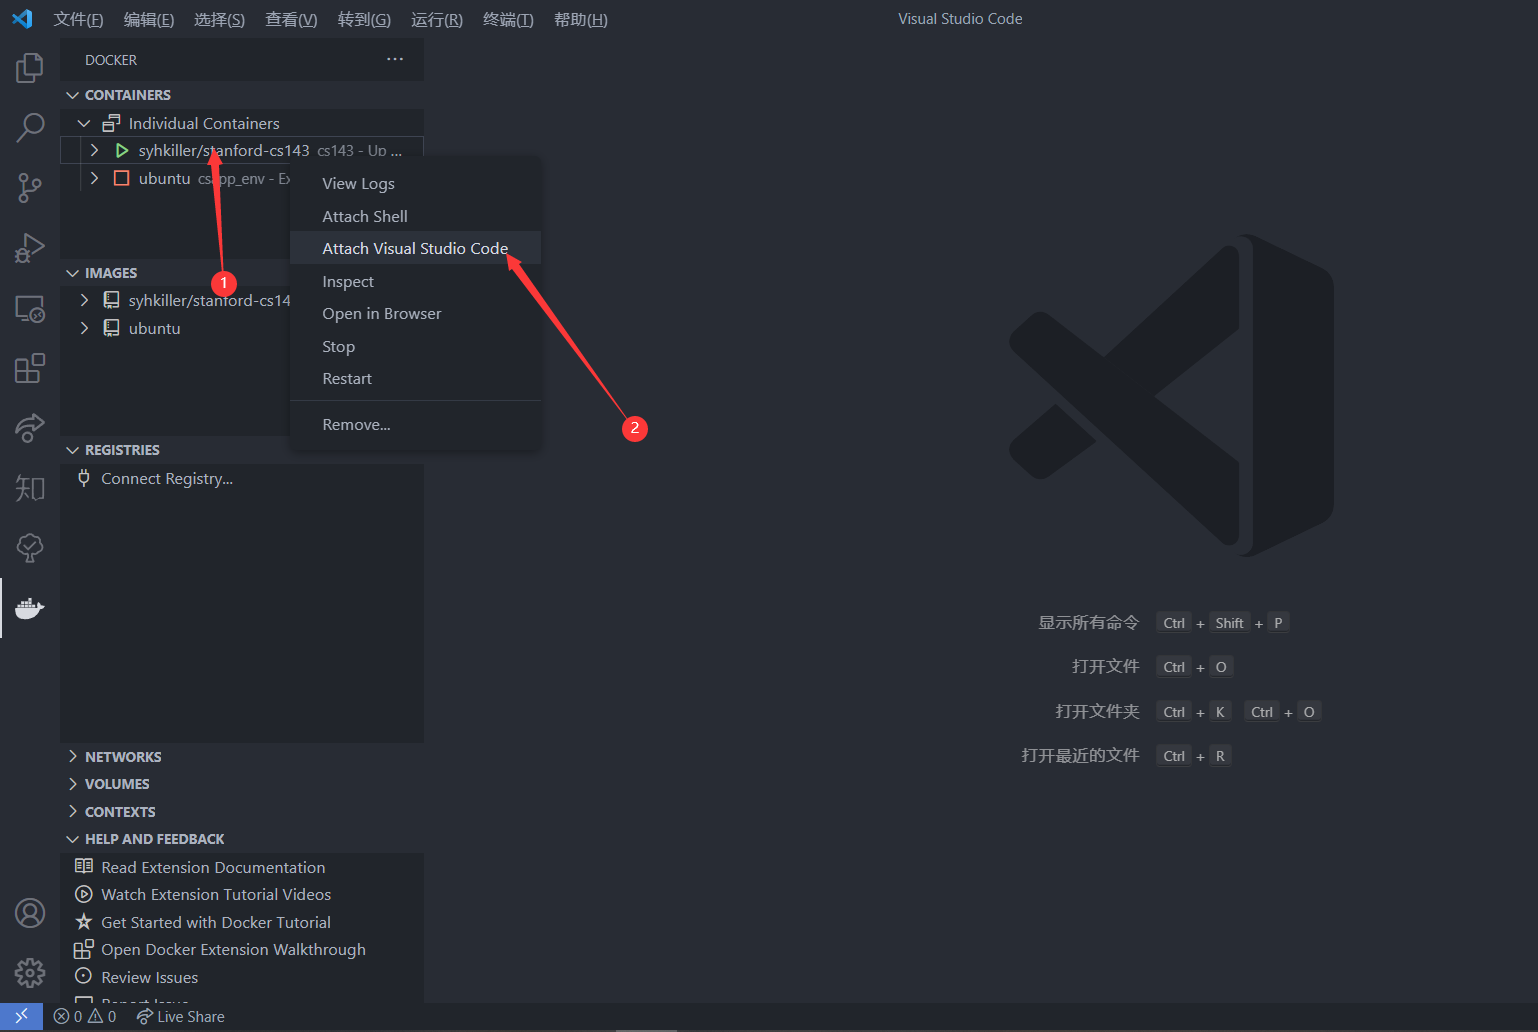The width and height of the screenshot is (1538, 1032).
Task: Expand the ubuntu image node
Action: (84, 328)
